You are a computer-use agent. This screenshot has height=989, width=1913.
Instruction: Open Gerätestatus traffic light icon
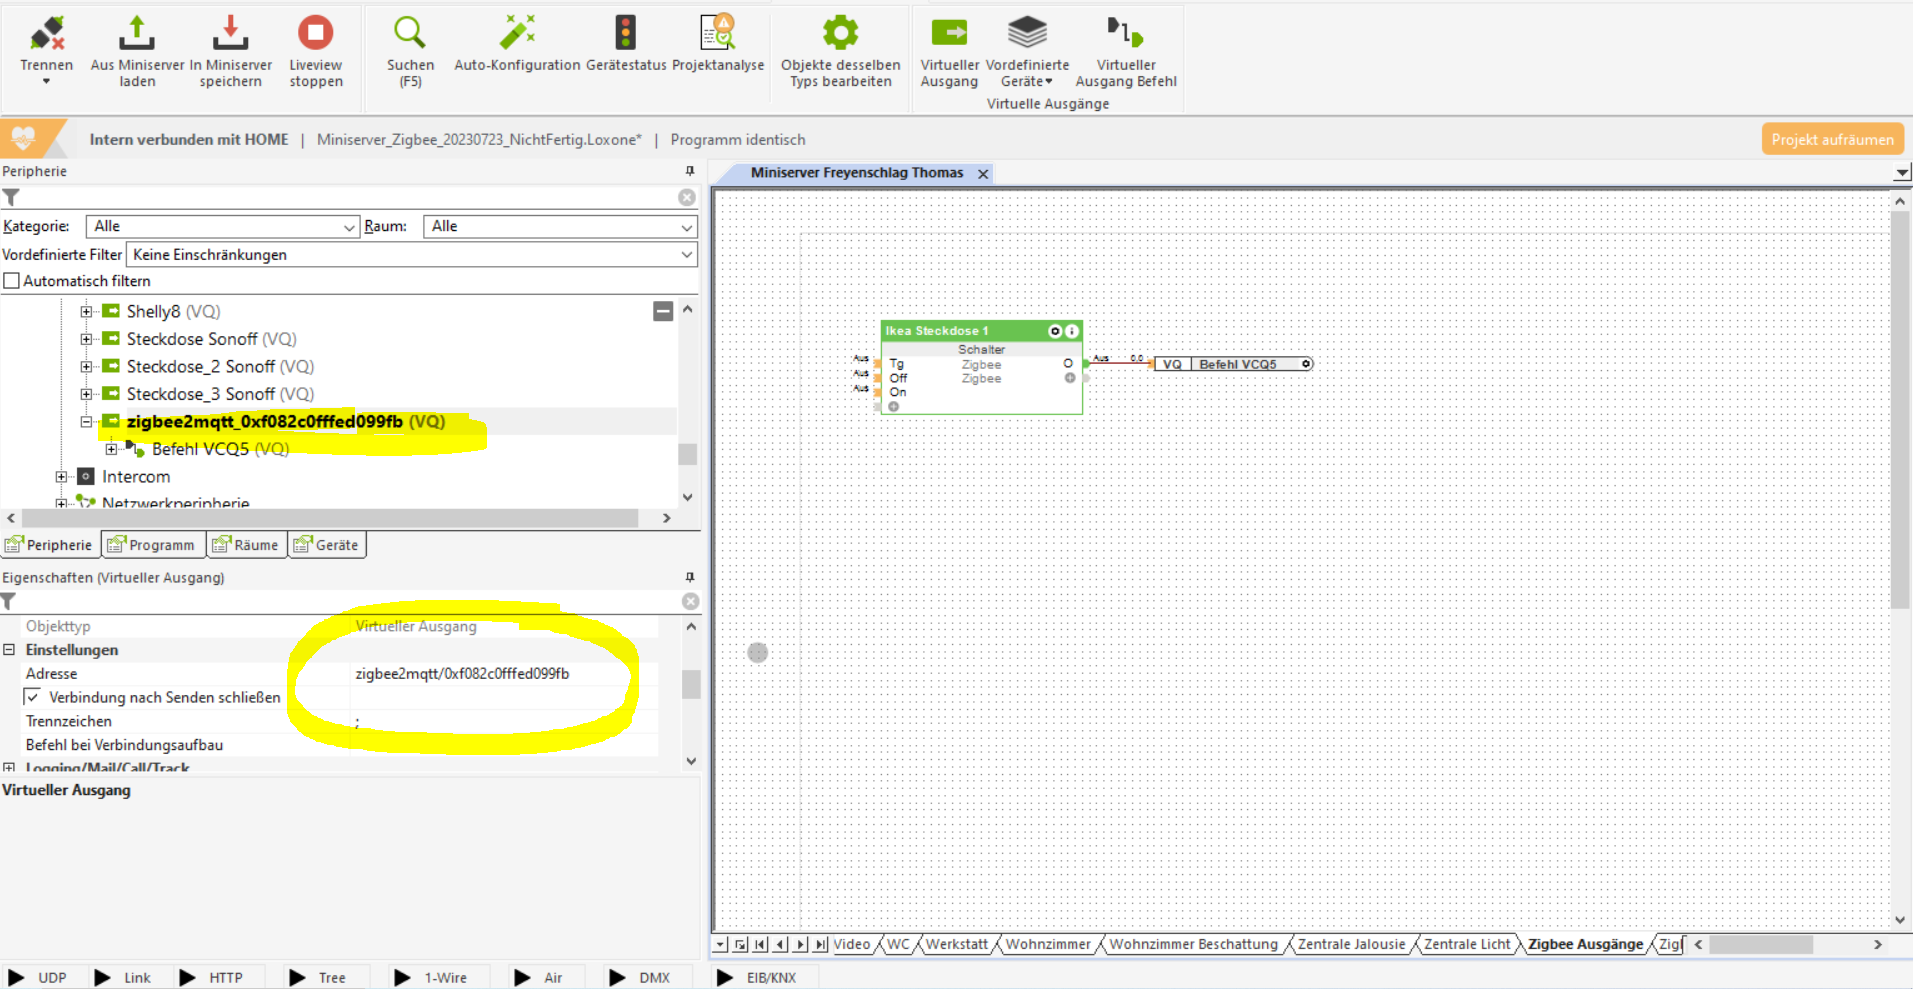625,34
